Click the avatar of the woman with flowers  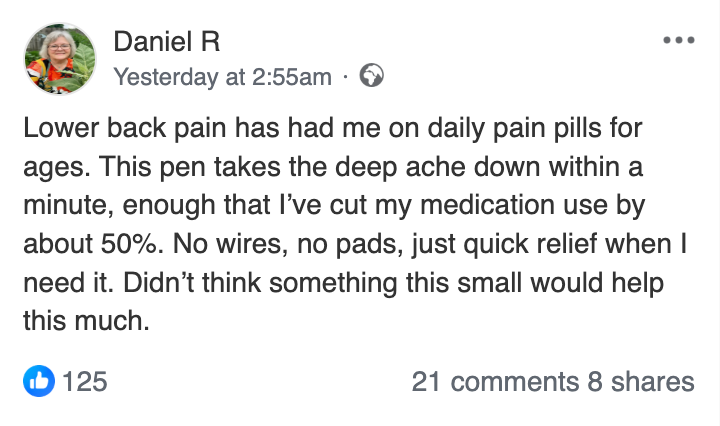[x=61, y=59]
